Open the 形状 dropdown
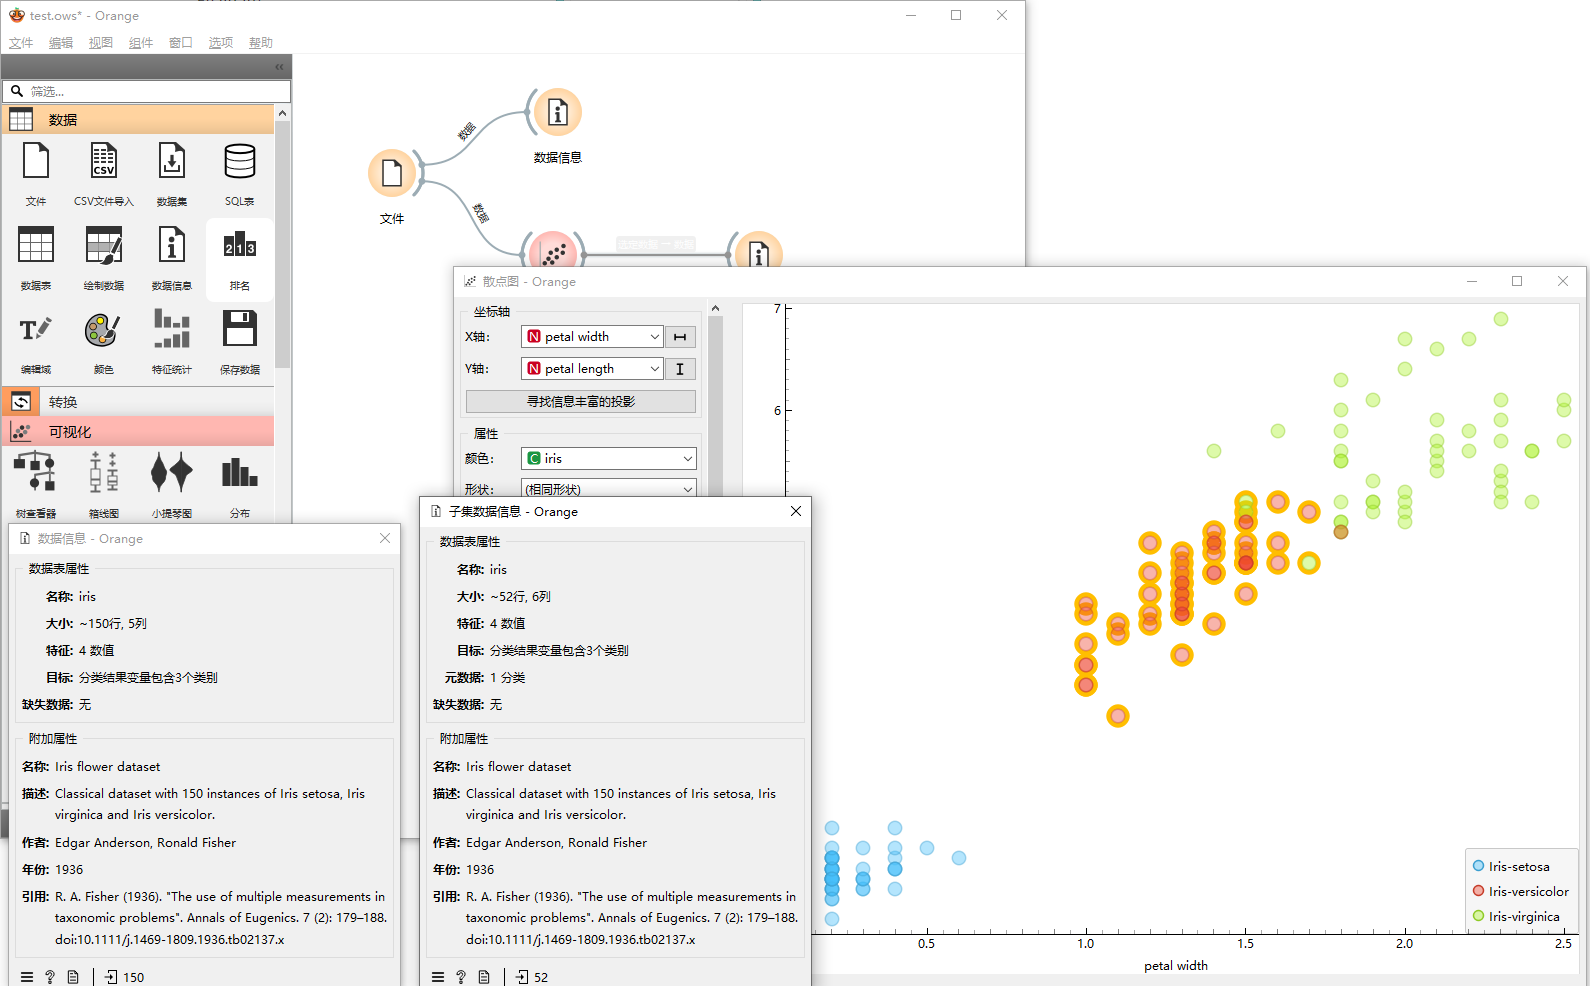 [x=608, y=488]
